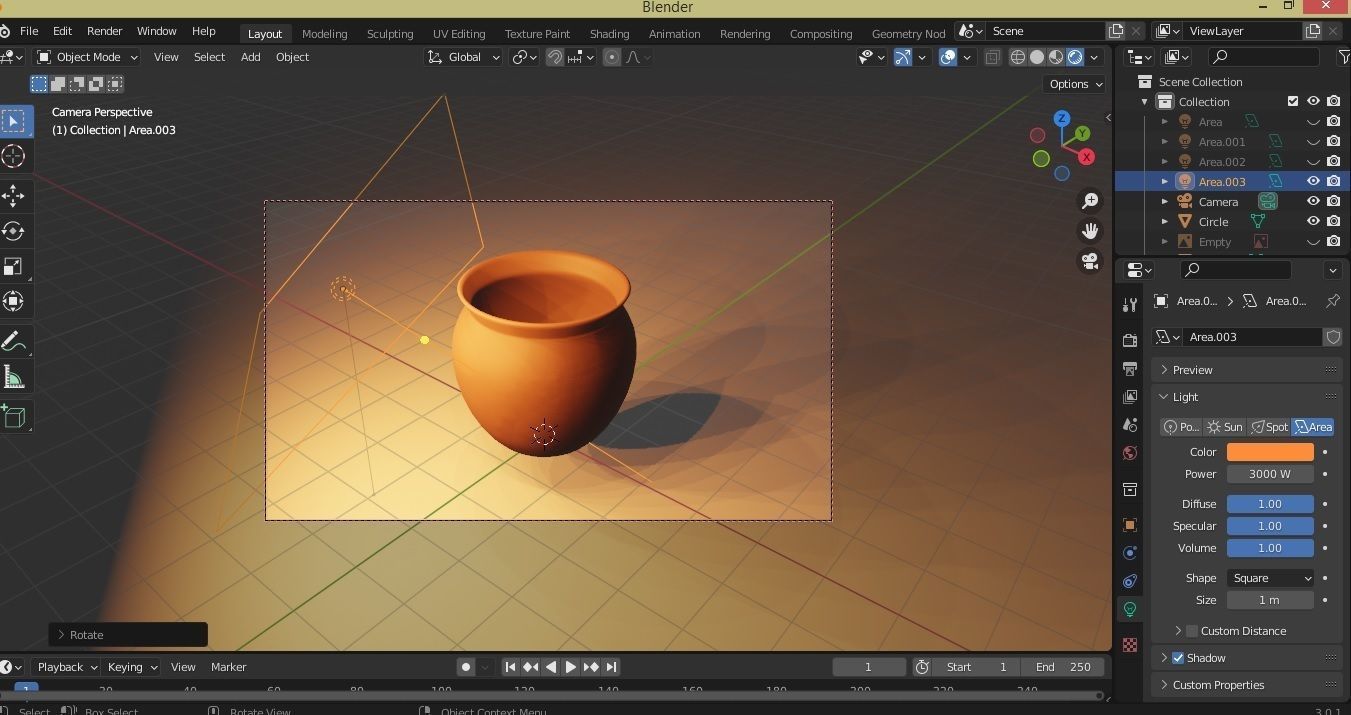Switch to the Modeling workspace tab
The image size is (1351, 715).
pos(324,33)
